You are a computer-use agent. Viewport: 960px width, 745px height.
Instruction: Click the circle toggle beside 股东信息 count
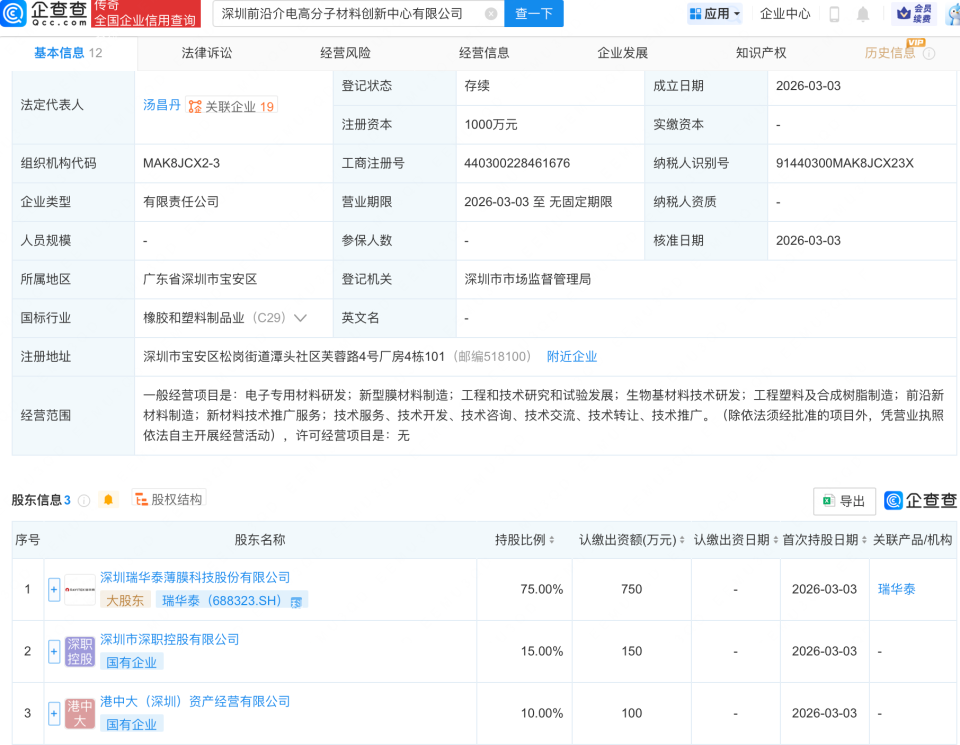(x=83, y=500)
